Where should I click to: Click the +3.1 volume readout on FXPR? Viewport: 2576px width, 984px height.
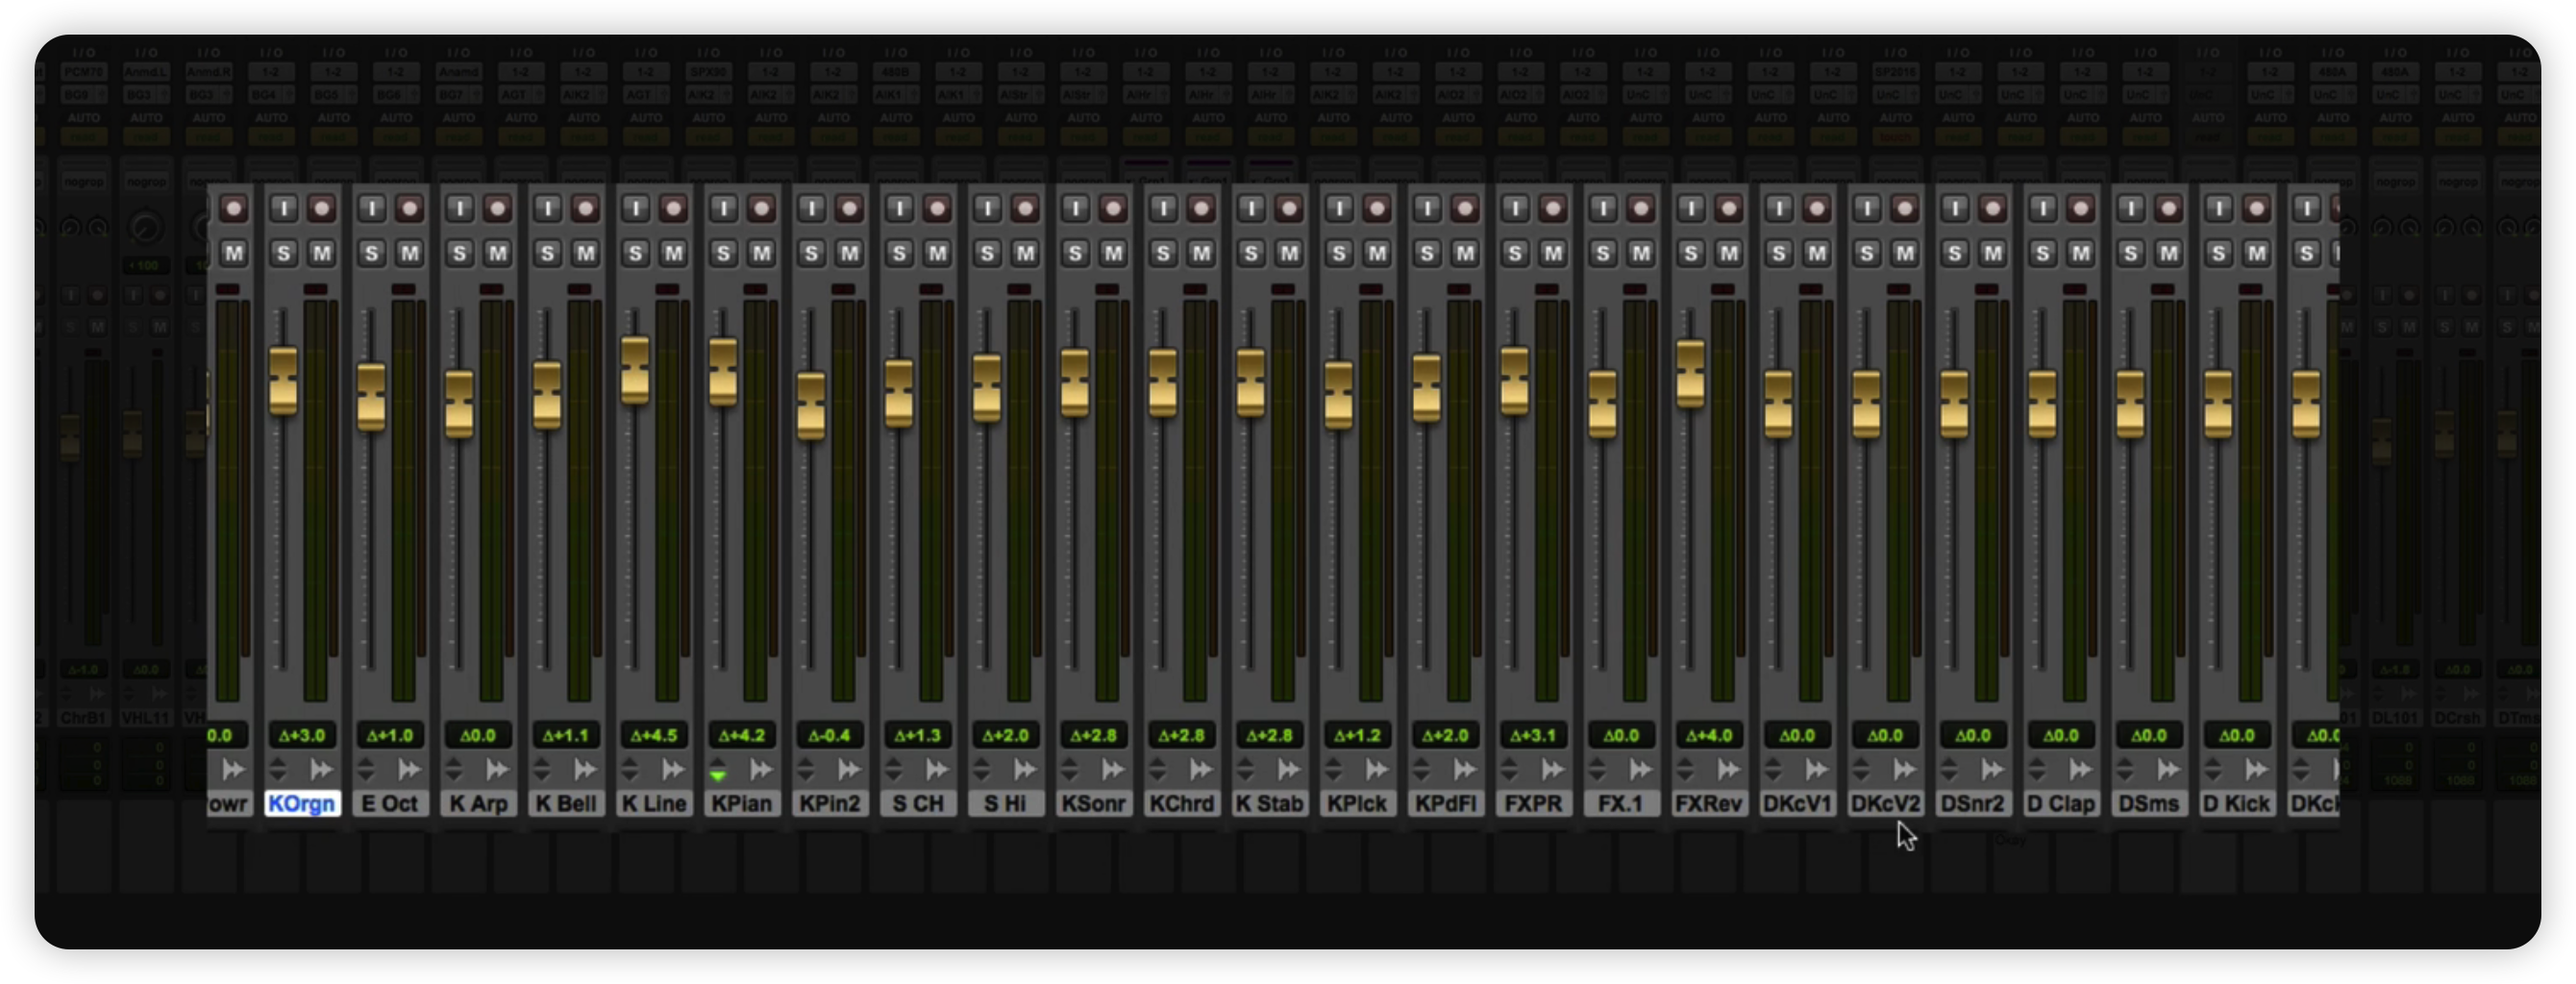click(1533, 735)
